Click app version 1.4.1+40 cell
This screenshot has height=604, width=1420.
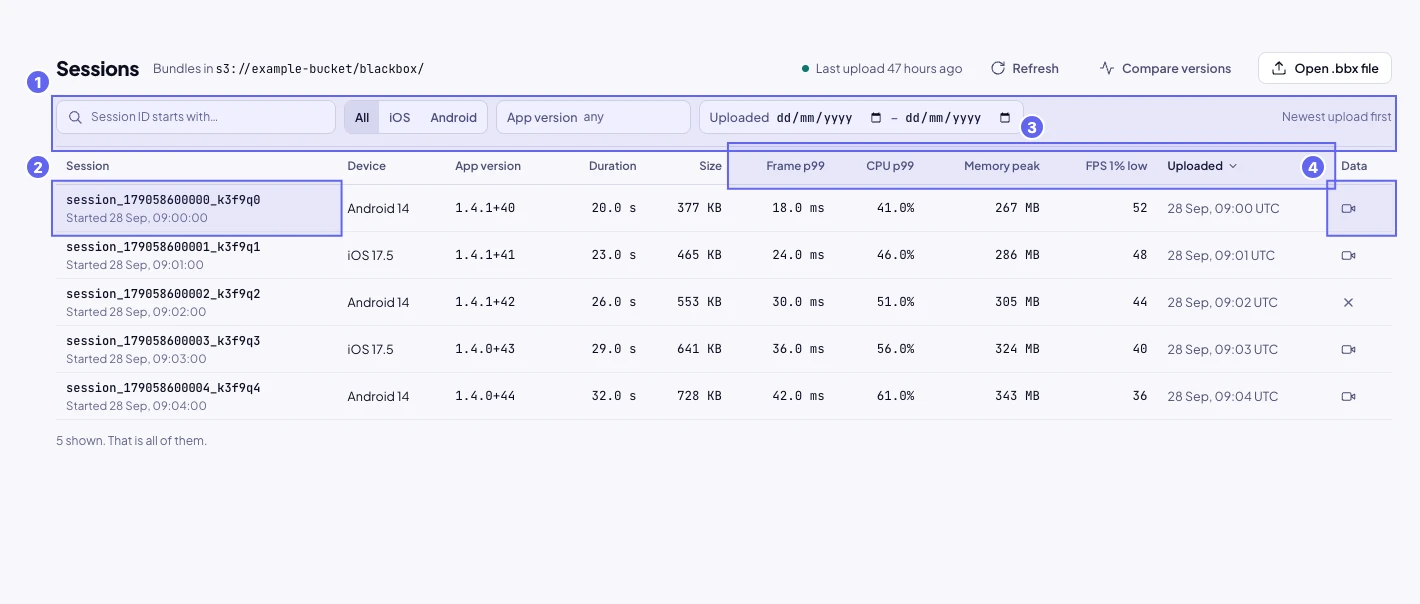point(485,208)
